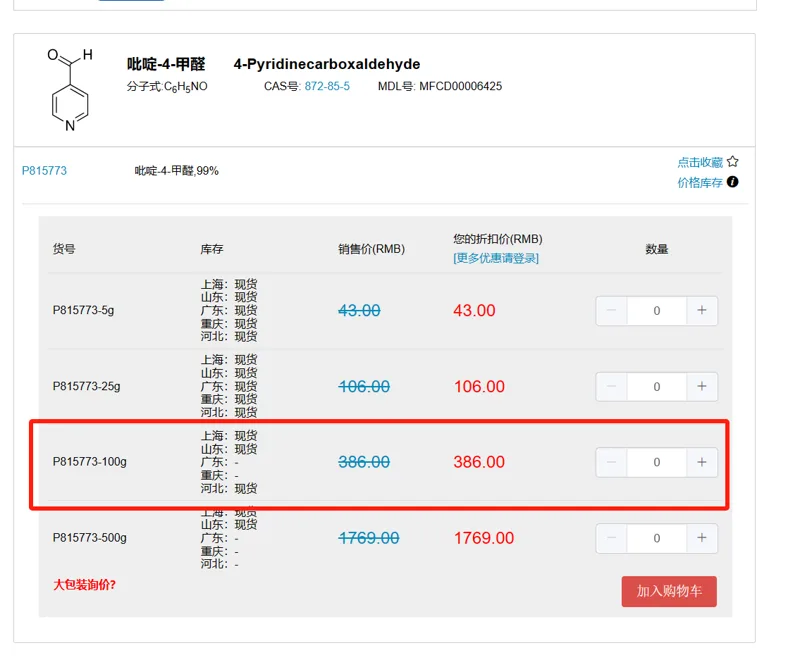
Task: Click the 更多优惠请登录 login link
Action: 496,258
